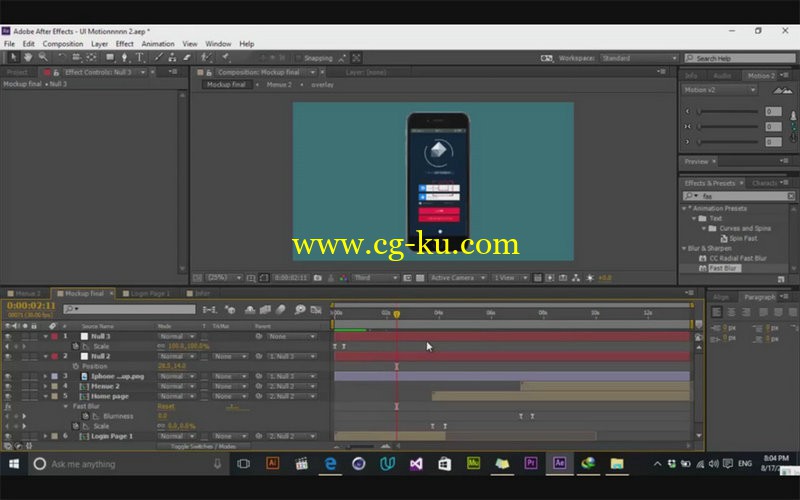Select the Type text tool

click(x=139, y=57)
